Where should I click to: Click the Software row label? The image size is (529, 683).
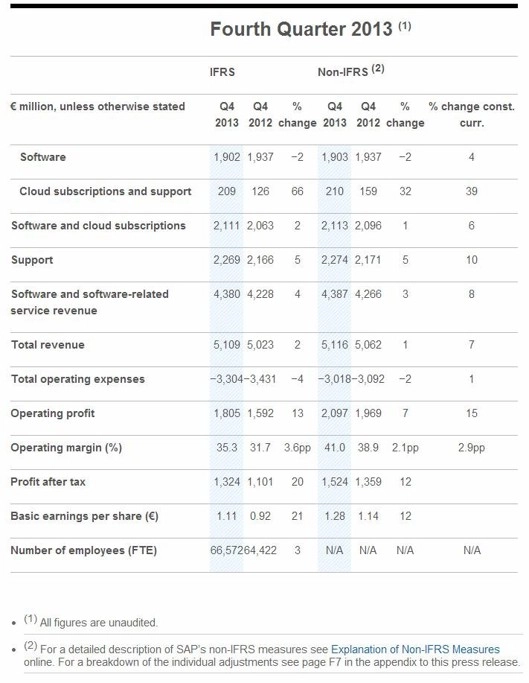pos(43,157)
